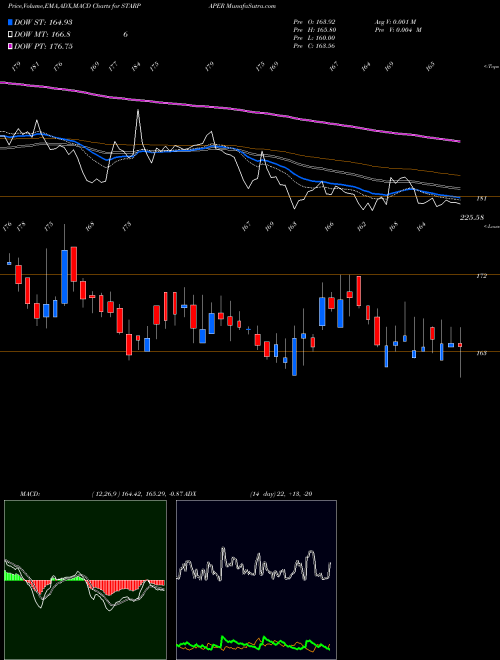This screenshot has height=660, width=500.
Task: Click the 184 tops label above the chart
Action: 136,67
